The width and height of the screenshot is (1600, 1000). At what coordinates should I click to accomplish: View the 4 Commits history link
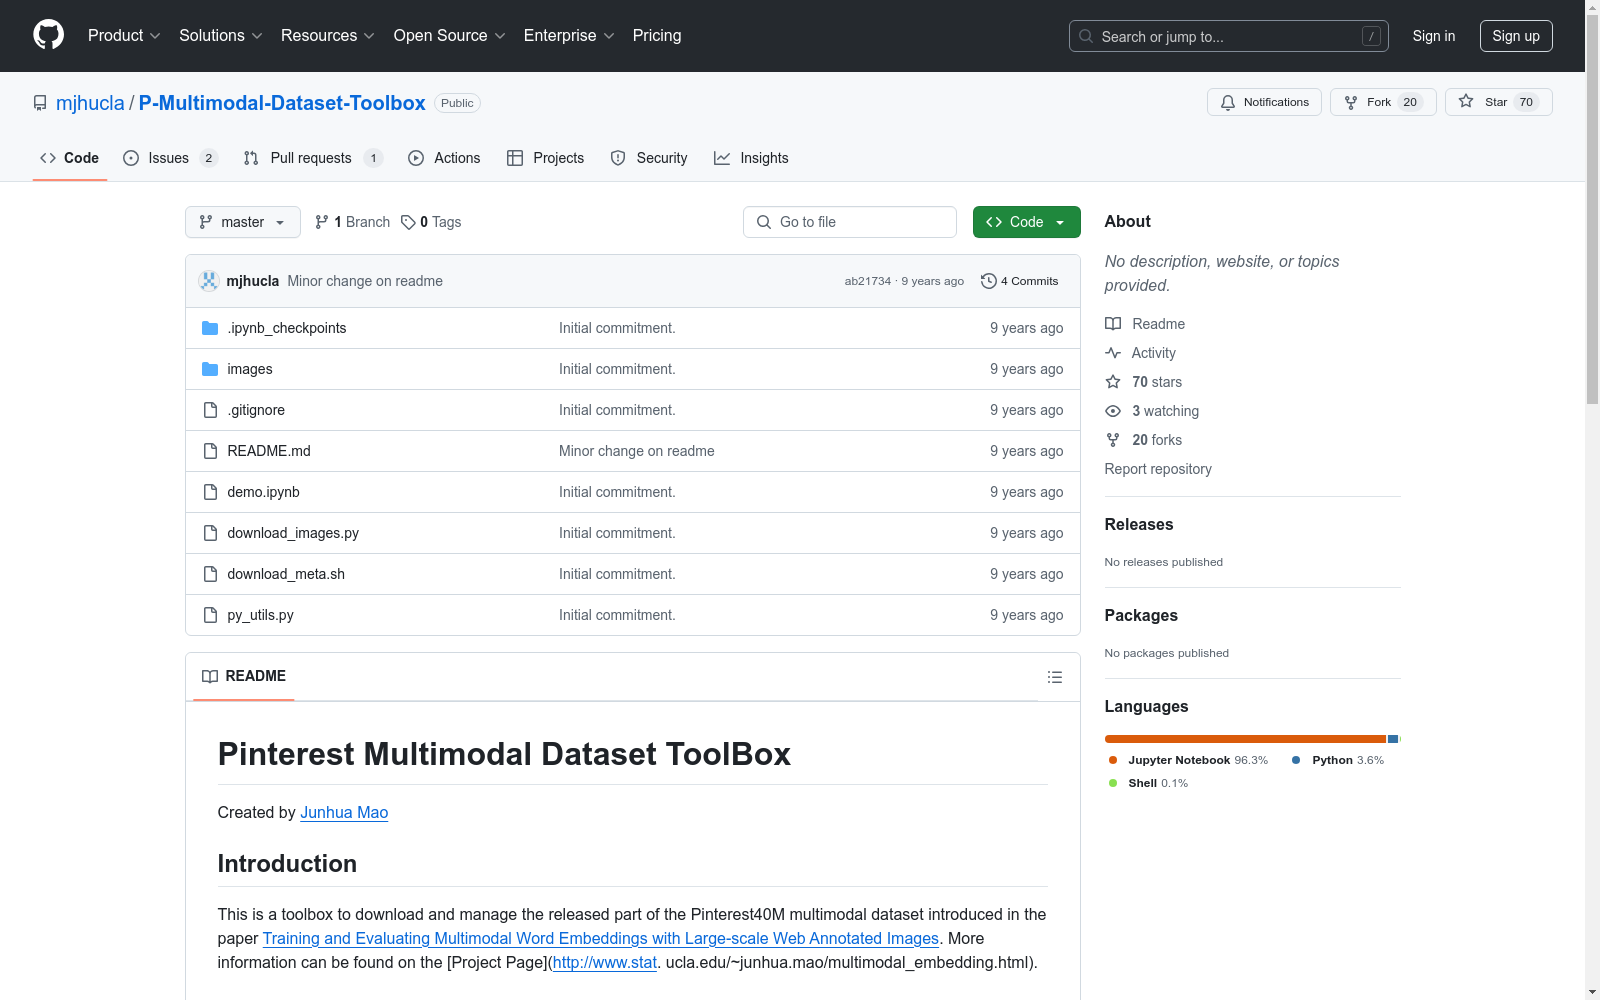pos(1020,281)
